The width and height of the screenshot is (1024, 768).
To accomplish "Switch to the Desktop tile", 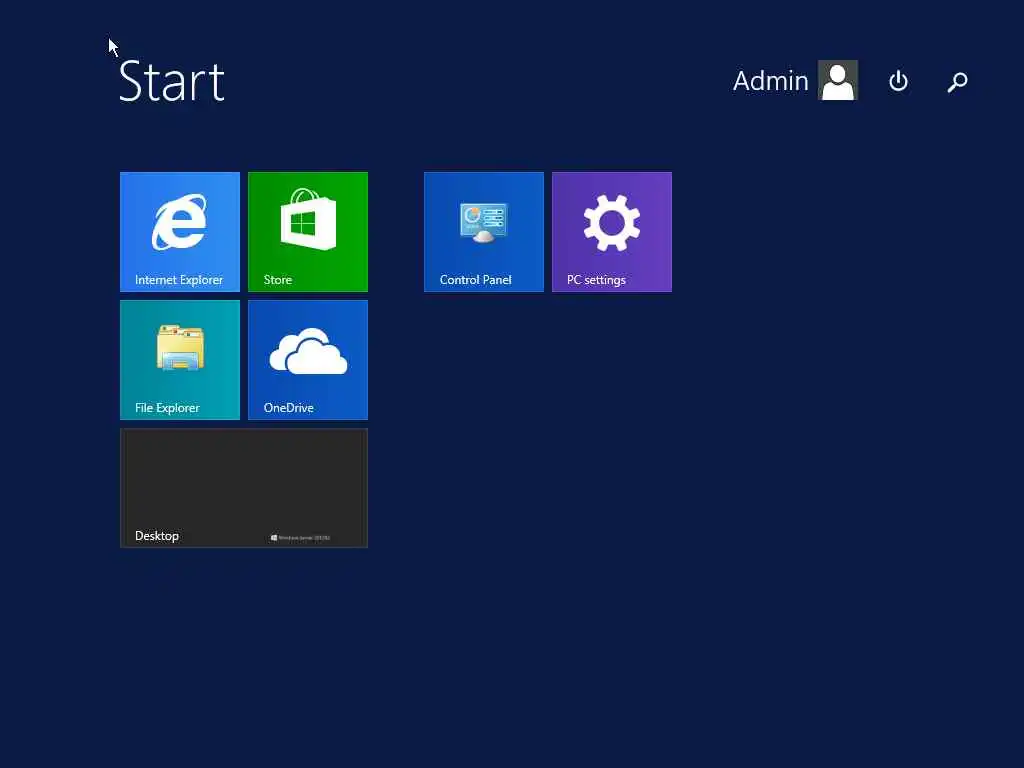I will [244, 488].
